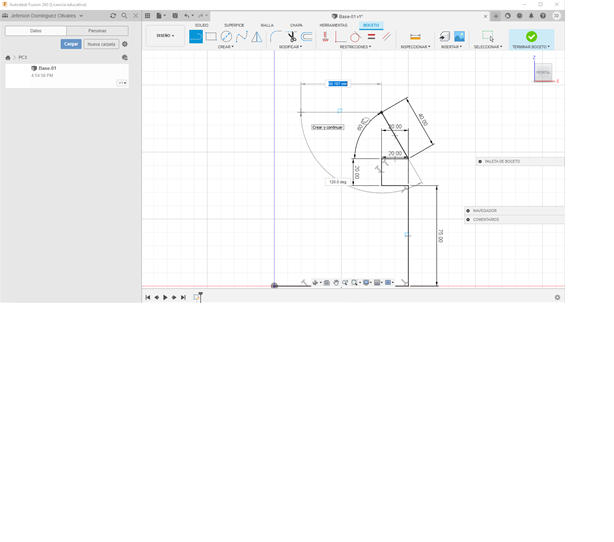
Task: Select the Mirror sketch tool
Action: 257,37
